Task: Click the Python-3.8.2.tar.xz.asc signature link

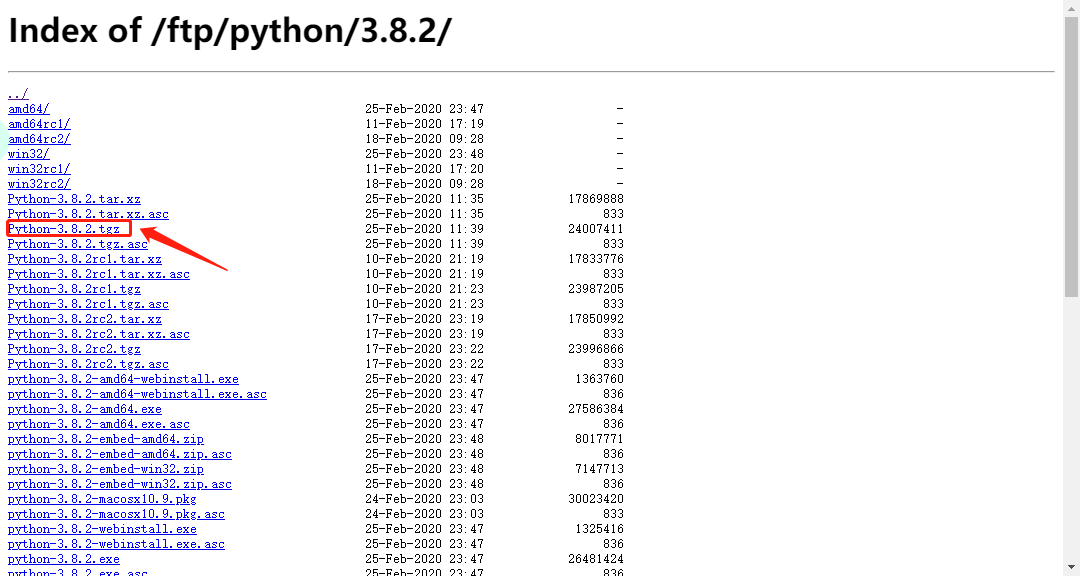Action: coord(88,214)
